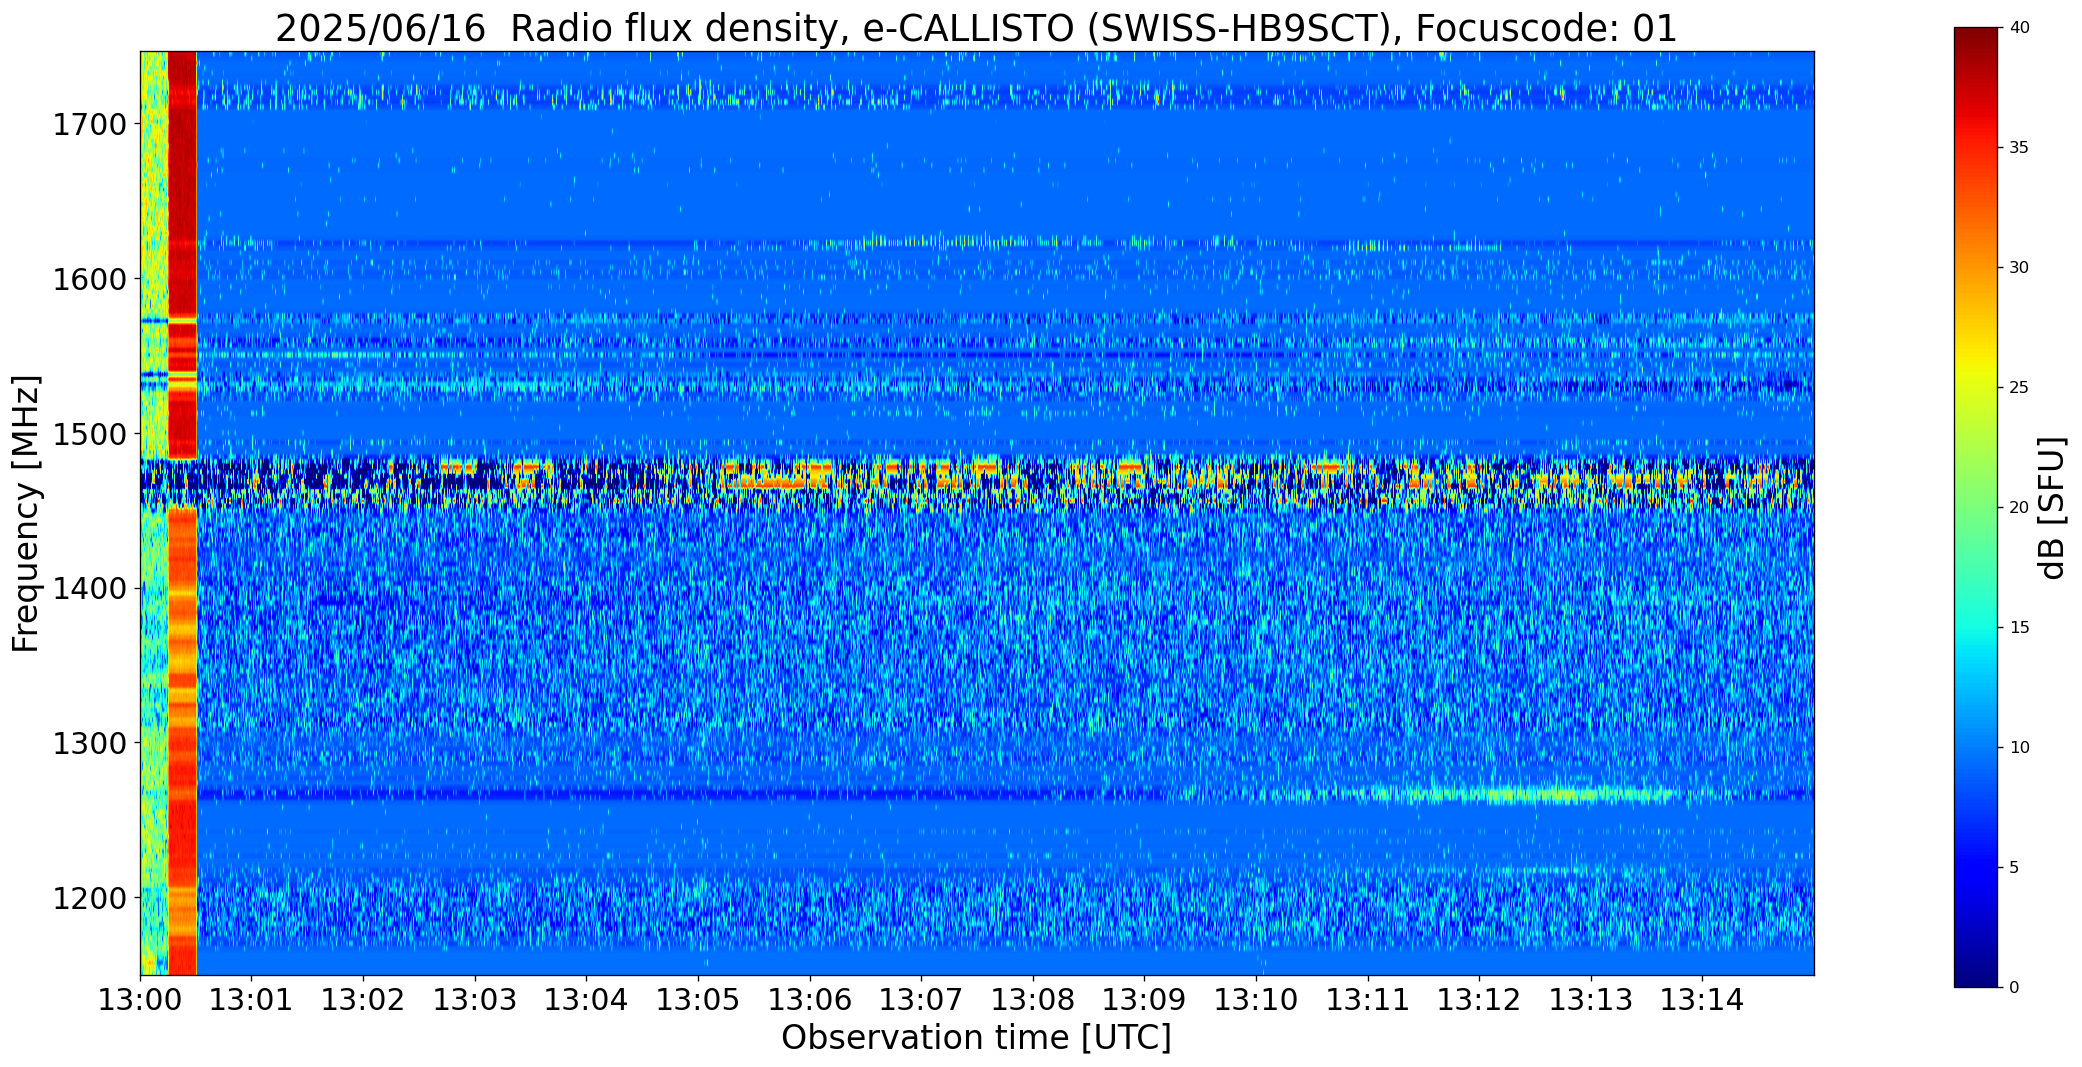
Task: Click the 13:09 time tick label
Action: coord(1144,1000)
